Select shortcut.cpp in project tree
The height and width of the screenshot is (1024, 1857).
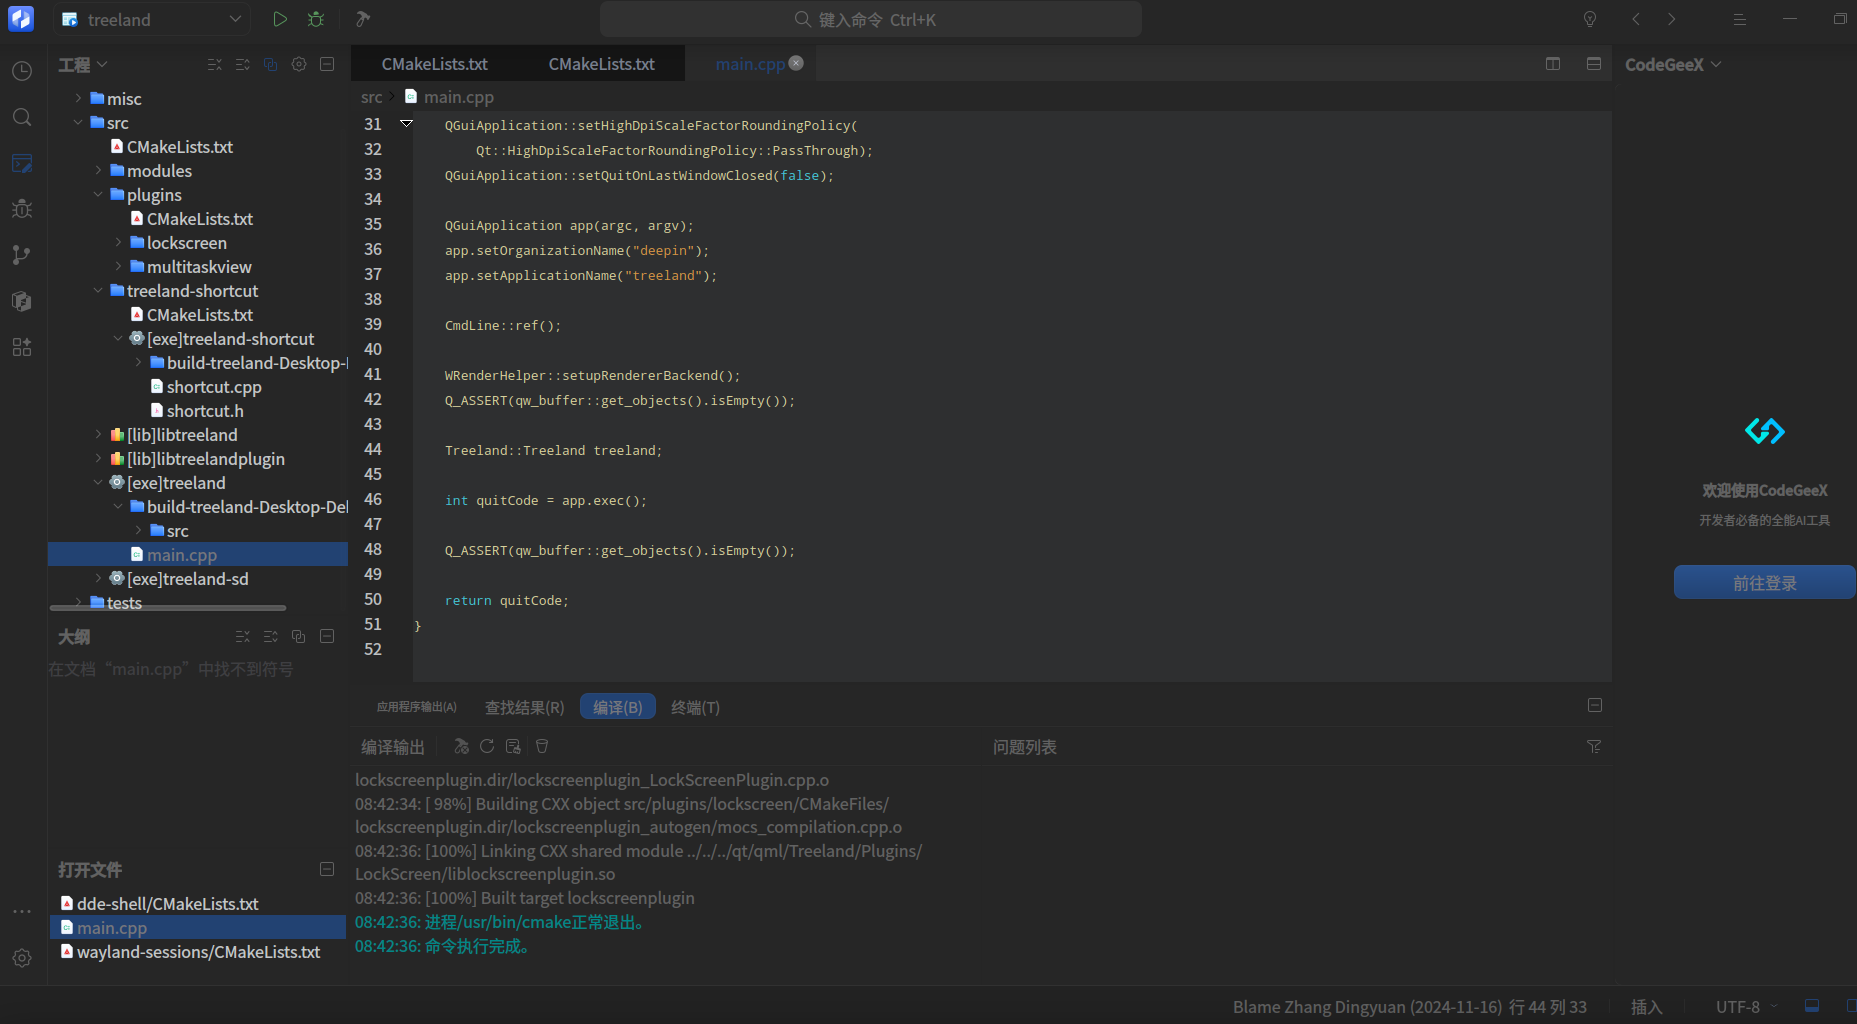[214, 386]
